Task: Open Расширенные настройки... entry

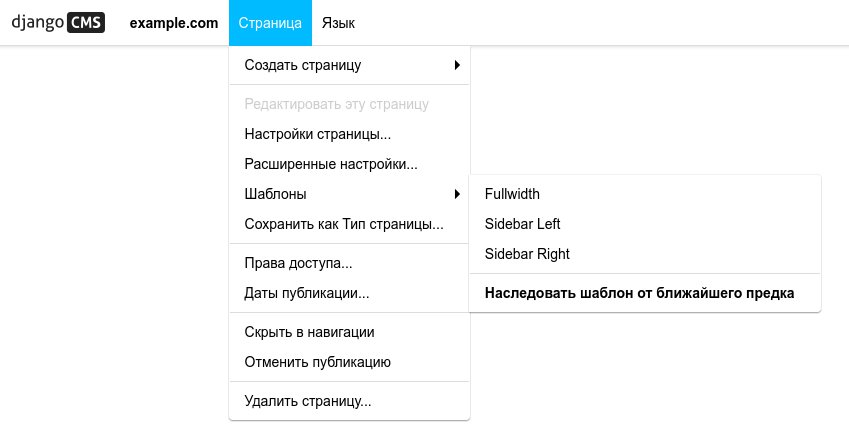Action: 349,164
